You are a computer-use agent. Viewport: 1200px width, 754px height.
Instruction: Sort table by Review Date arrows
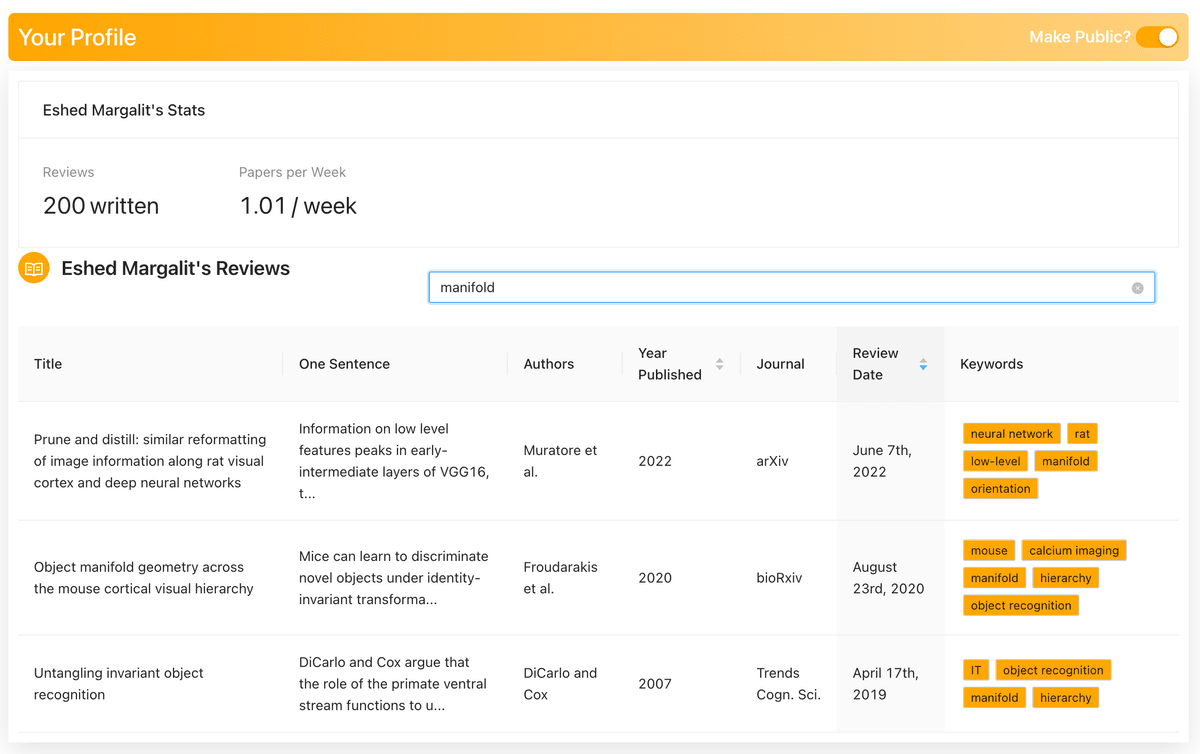tap(923, 364)
